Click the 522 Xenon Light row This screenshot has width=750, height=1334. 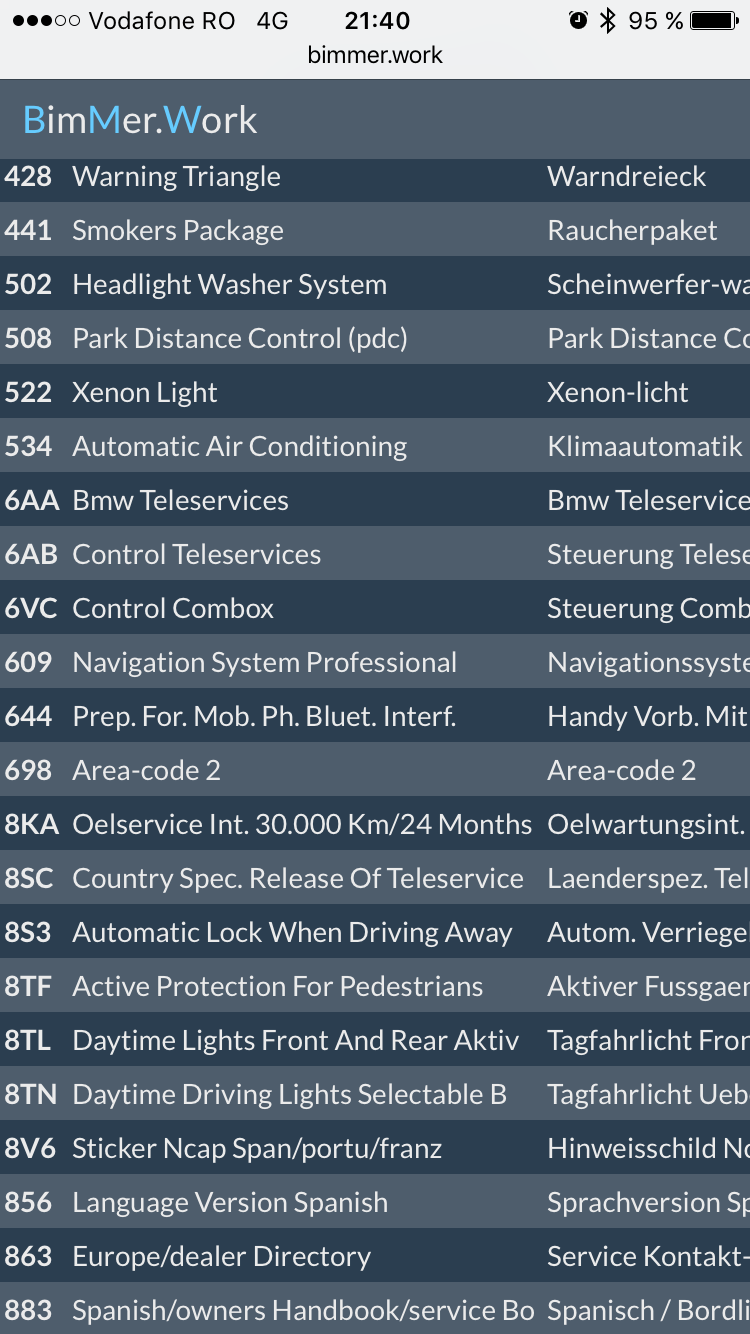(375, 392)
